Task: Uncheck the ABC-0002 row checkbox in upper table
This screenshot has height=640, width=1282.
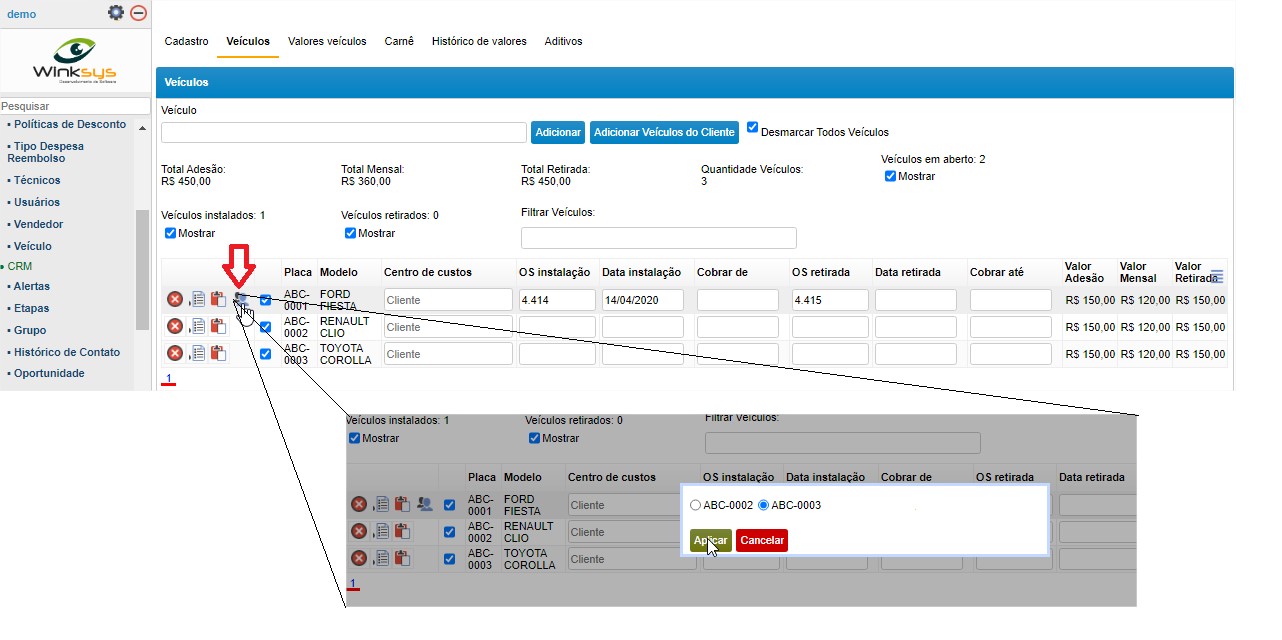Action: coord(265,326)
